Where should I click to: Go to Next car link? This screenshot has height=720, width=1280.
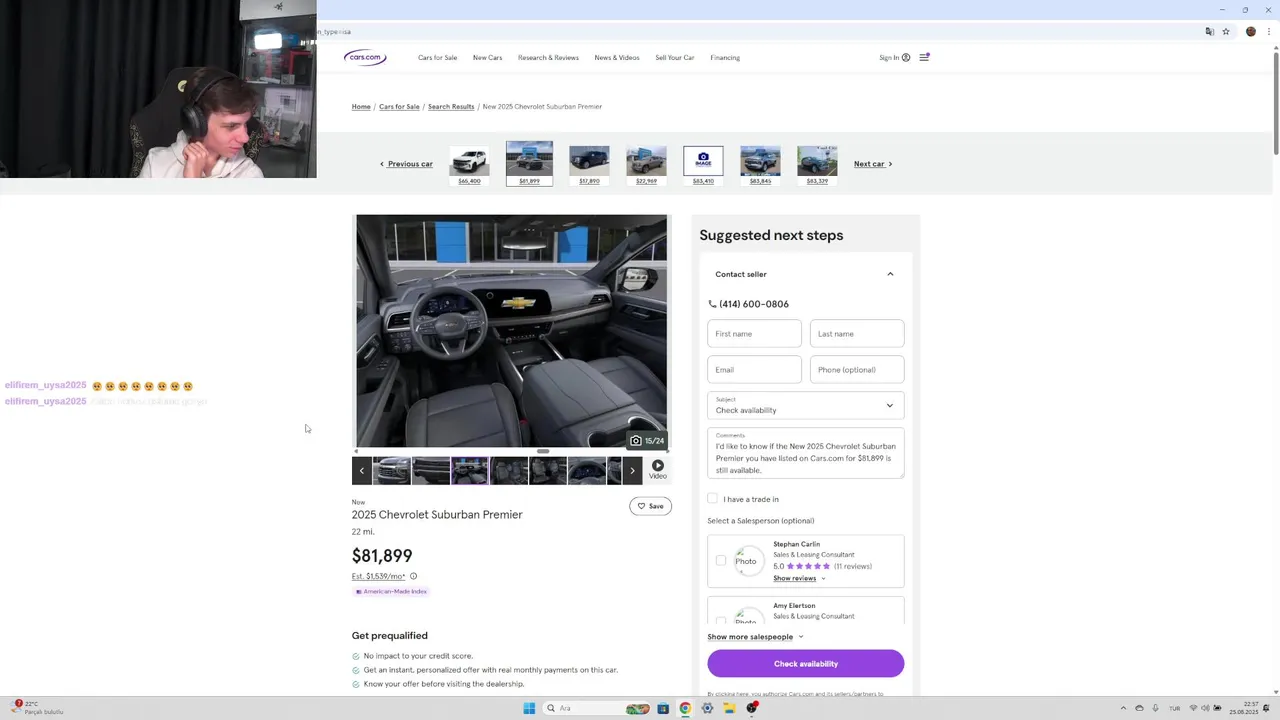click(873, 164)
